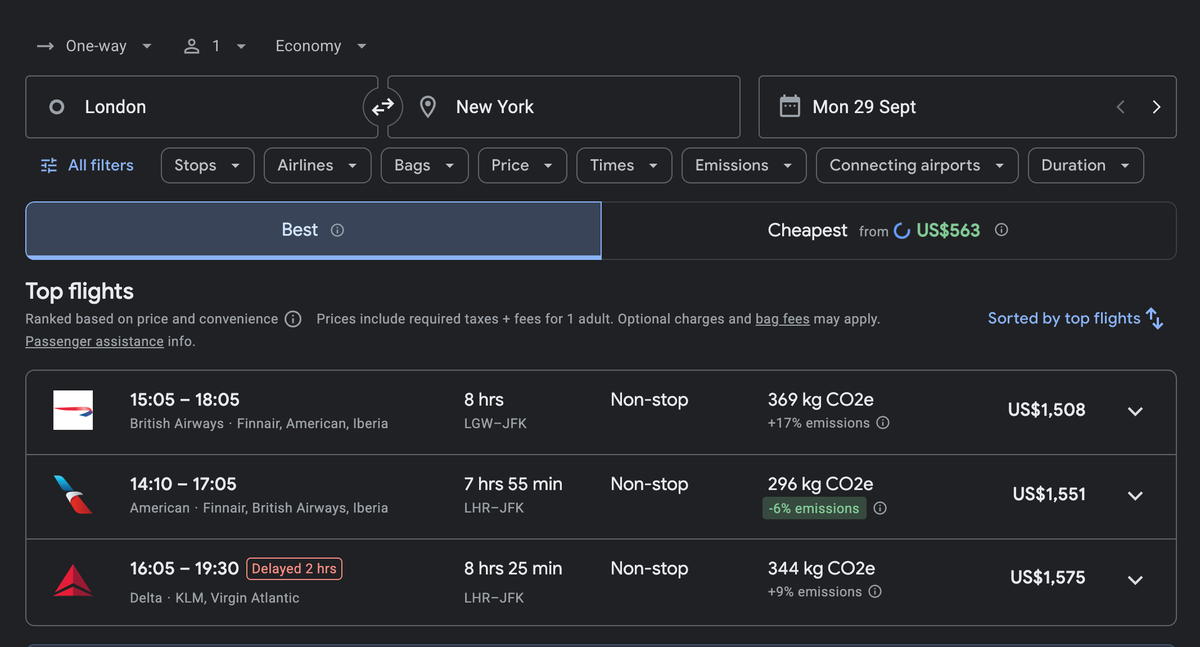1200x647 pixels.
Task: Click info icon beside +17% emissions
Action: (x=883, y=423)
